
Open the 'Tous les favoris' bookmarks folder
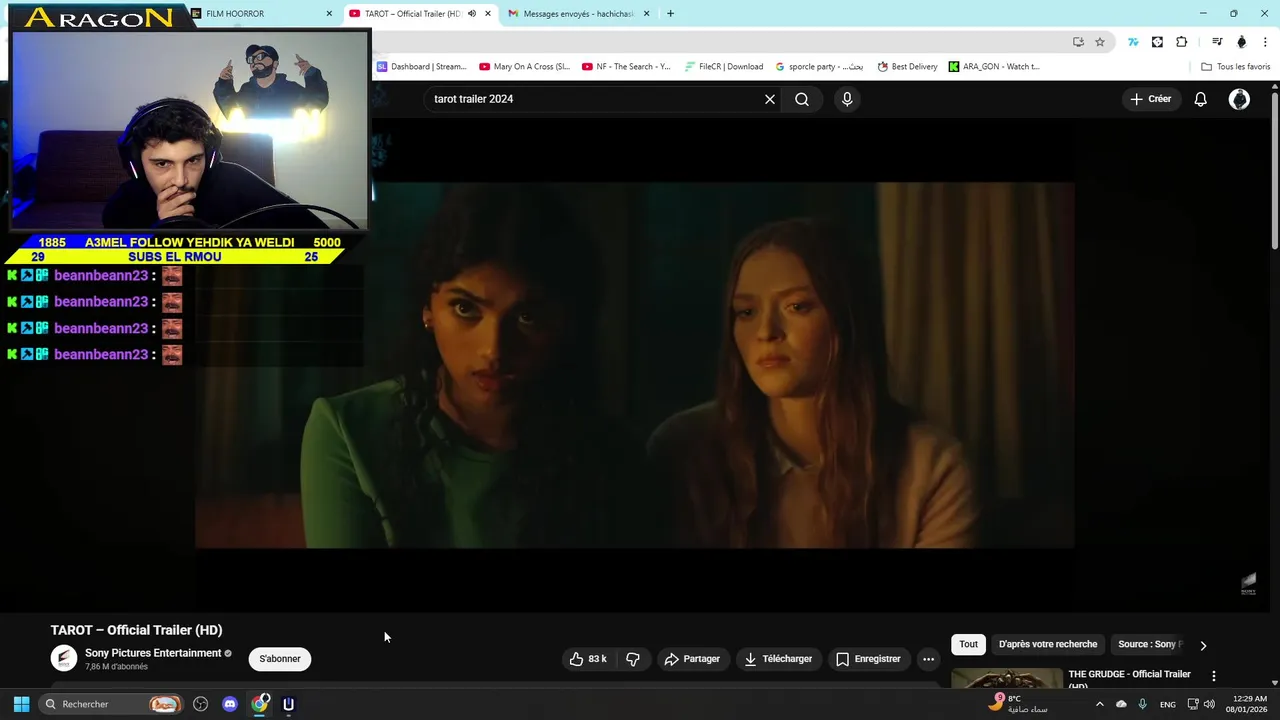tap(1236, 67)
